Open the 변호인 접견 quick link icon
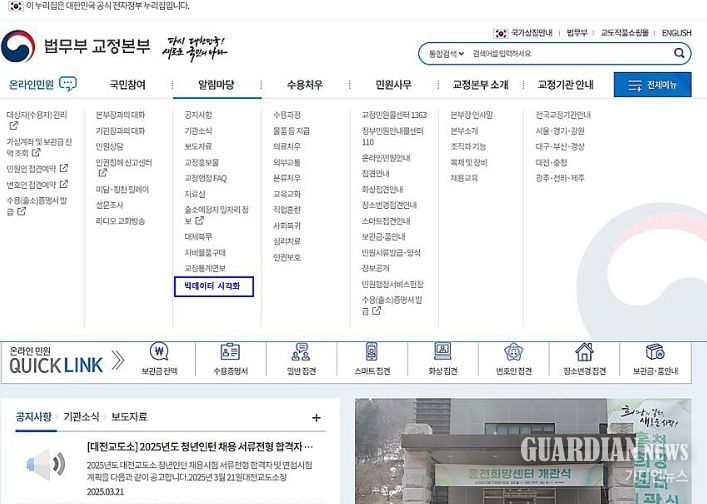The height and width of the screenshot is (504, 707). coord(513,352)
